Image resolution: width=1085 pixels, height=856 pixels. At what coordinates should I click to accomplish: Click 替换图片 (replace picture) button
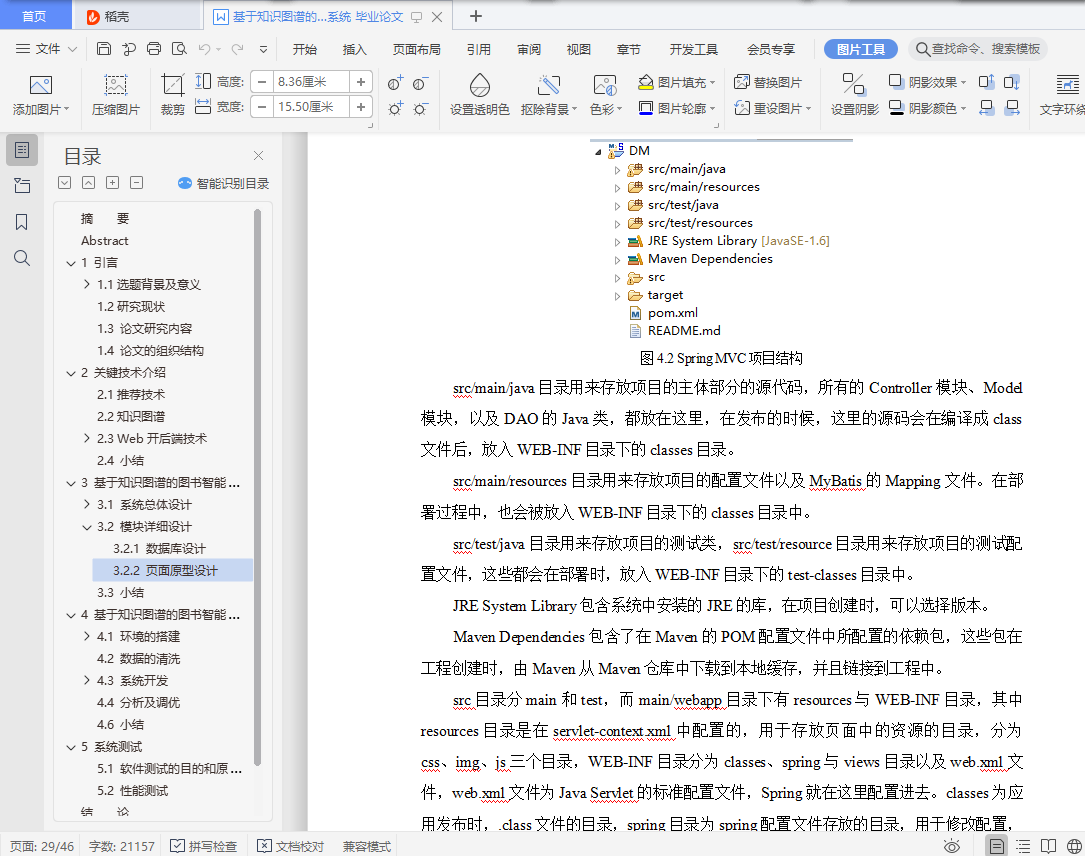(x=768, y=82)
